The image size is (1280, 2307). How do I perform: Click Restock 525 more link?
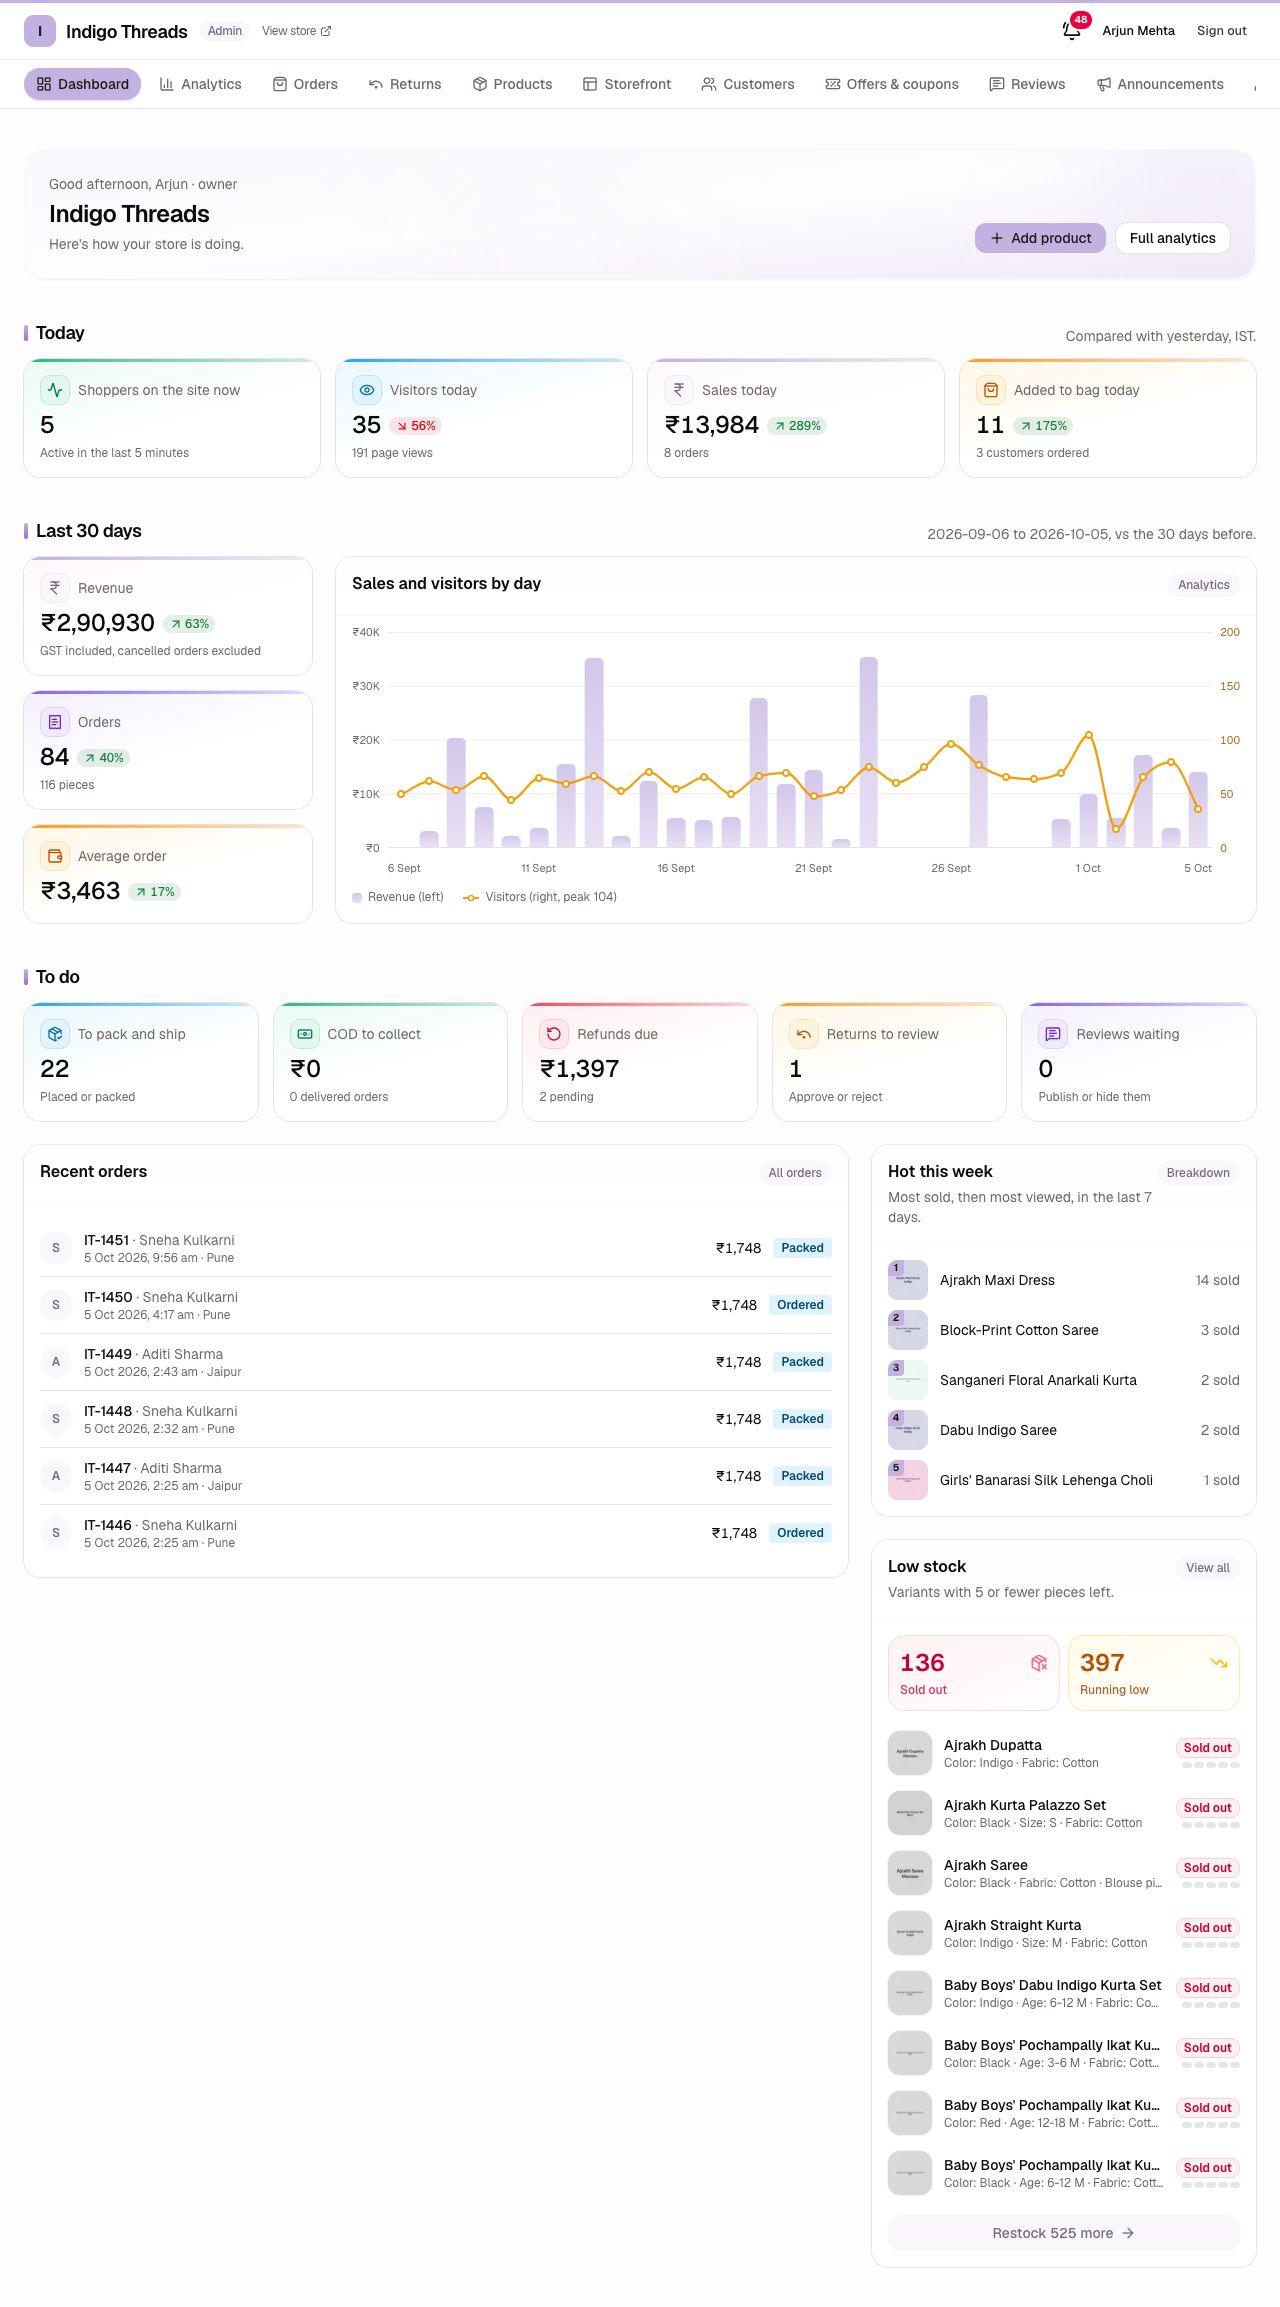(x=1064, y=2233)
